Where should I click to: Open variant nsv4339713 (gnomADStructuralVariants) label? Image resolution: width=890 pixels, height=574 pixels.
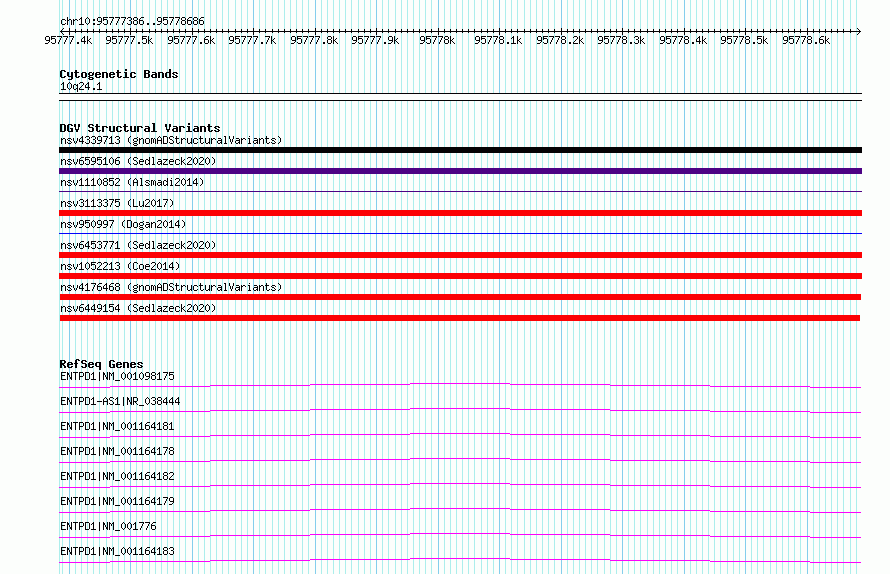[x=171, y=140]
